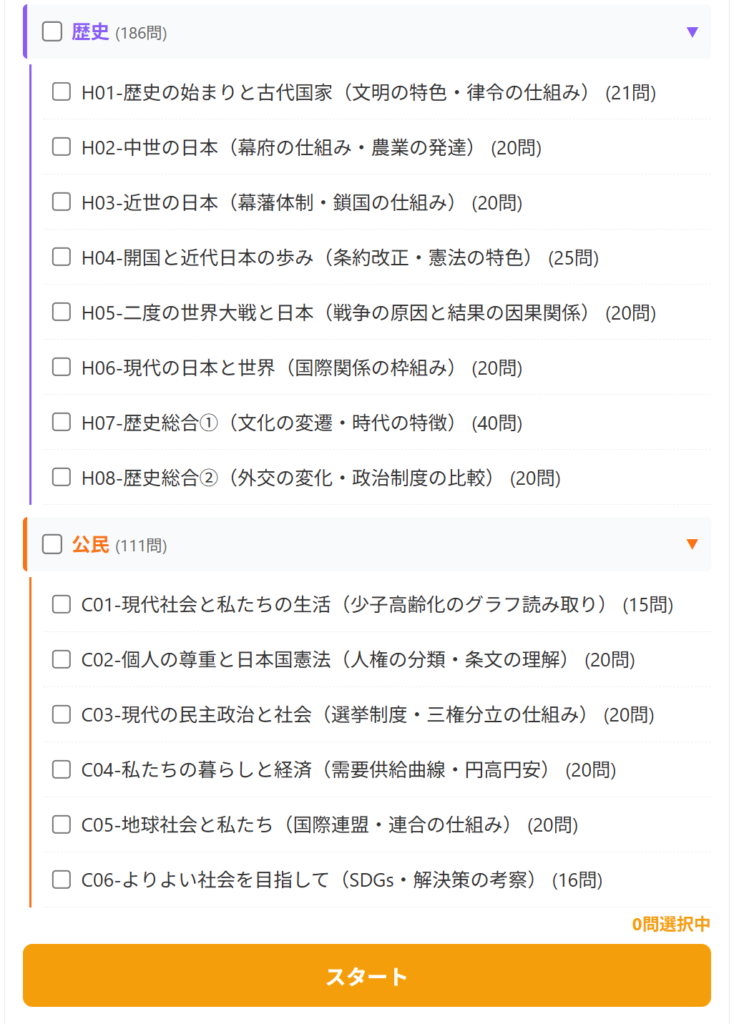Check the C06 よりよい社会を目指して checkbox
739x1024 pixels.
point(61,880)
